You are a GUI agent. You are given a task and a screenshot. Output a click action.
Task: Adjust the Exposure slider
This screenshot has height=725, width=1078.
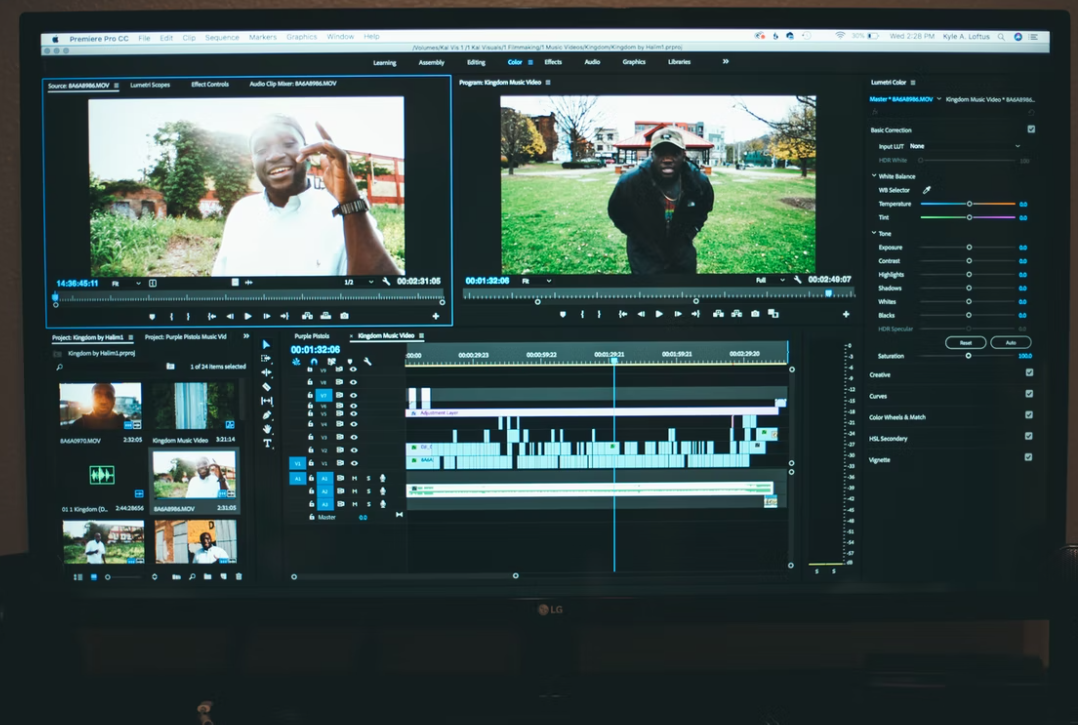(x=968, y=247)
